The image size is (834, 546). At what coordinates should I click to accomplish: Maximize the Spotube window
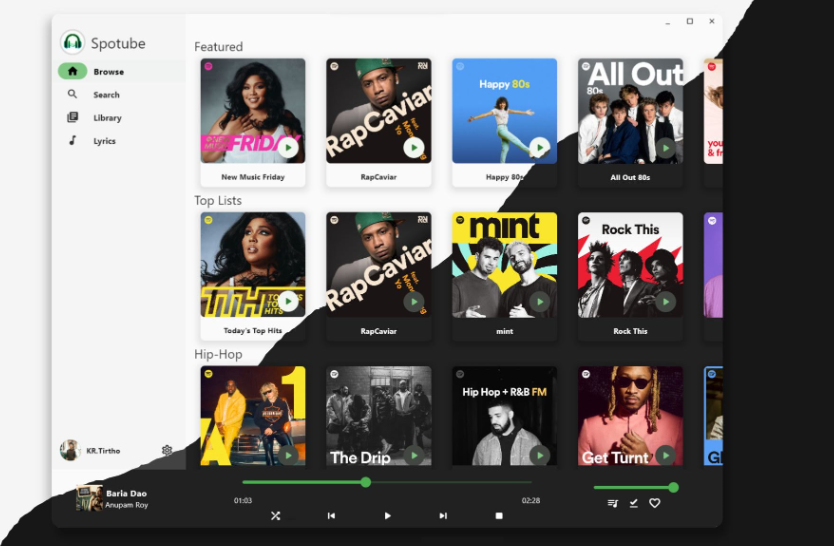coord(690,21)
